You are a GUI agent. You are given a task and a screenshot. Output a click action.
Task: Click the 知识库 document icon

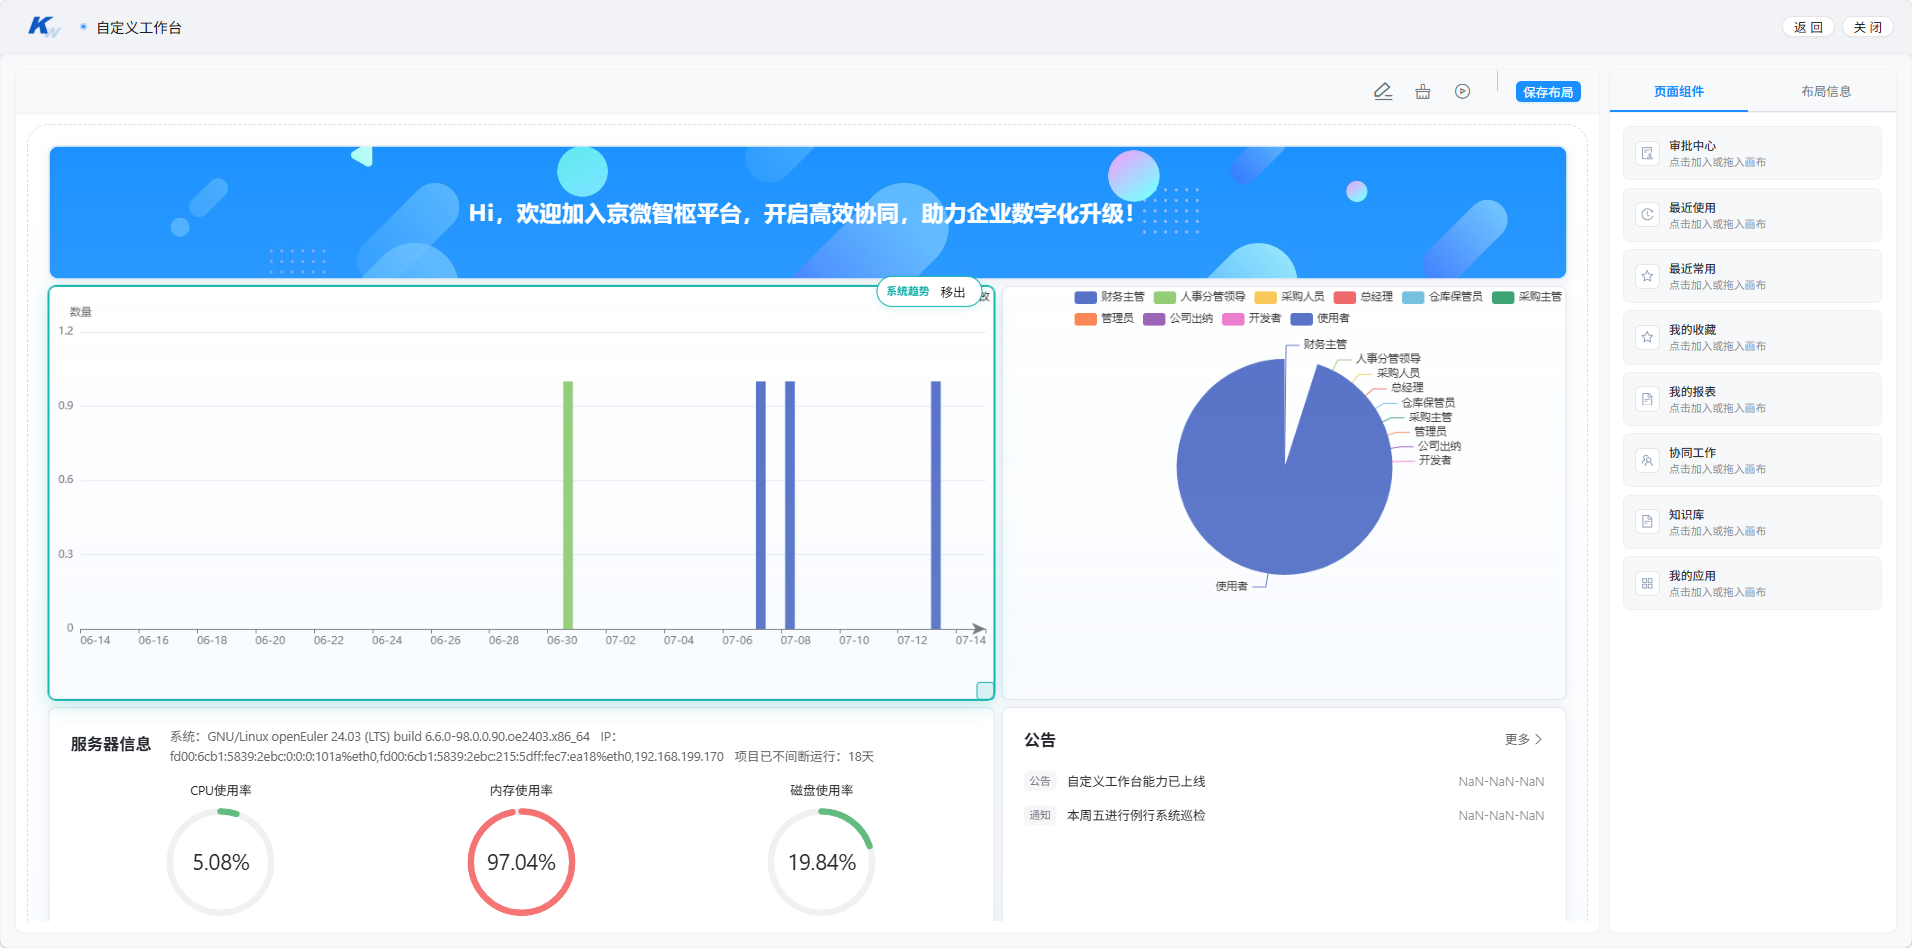1647,522
